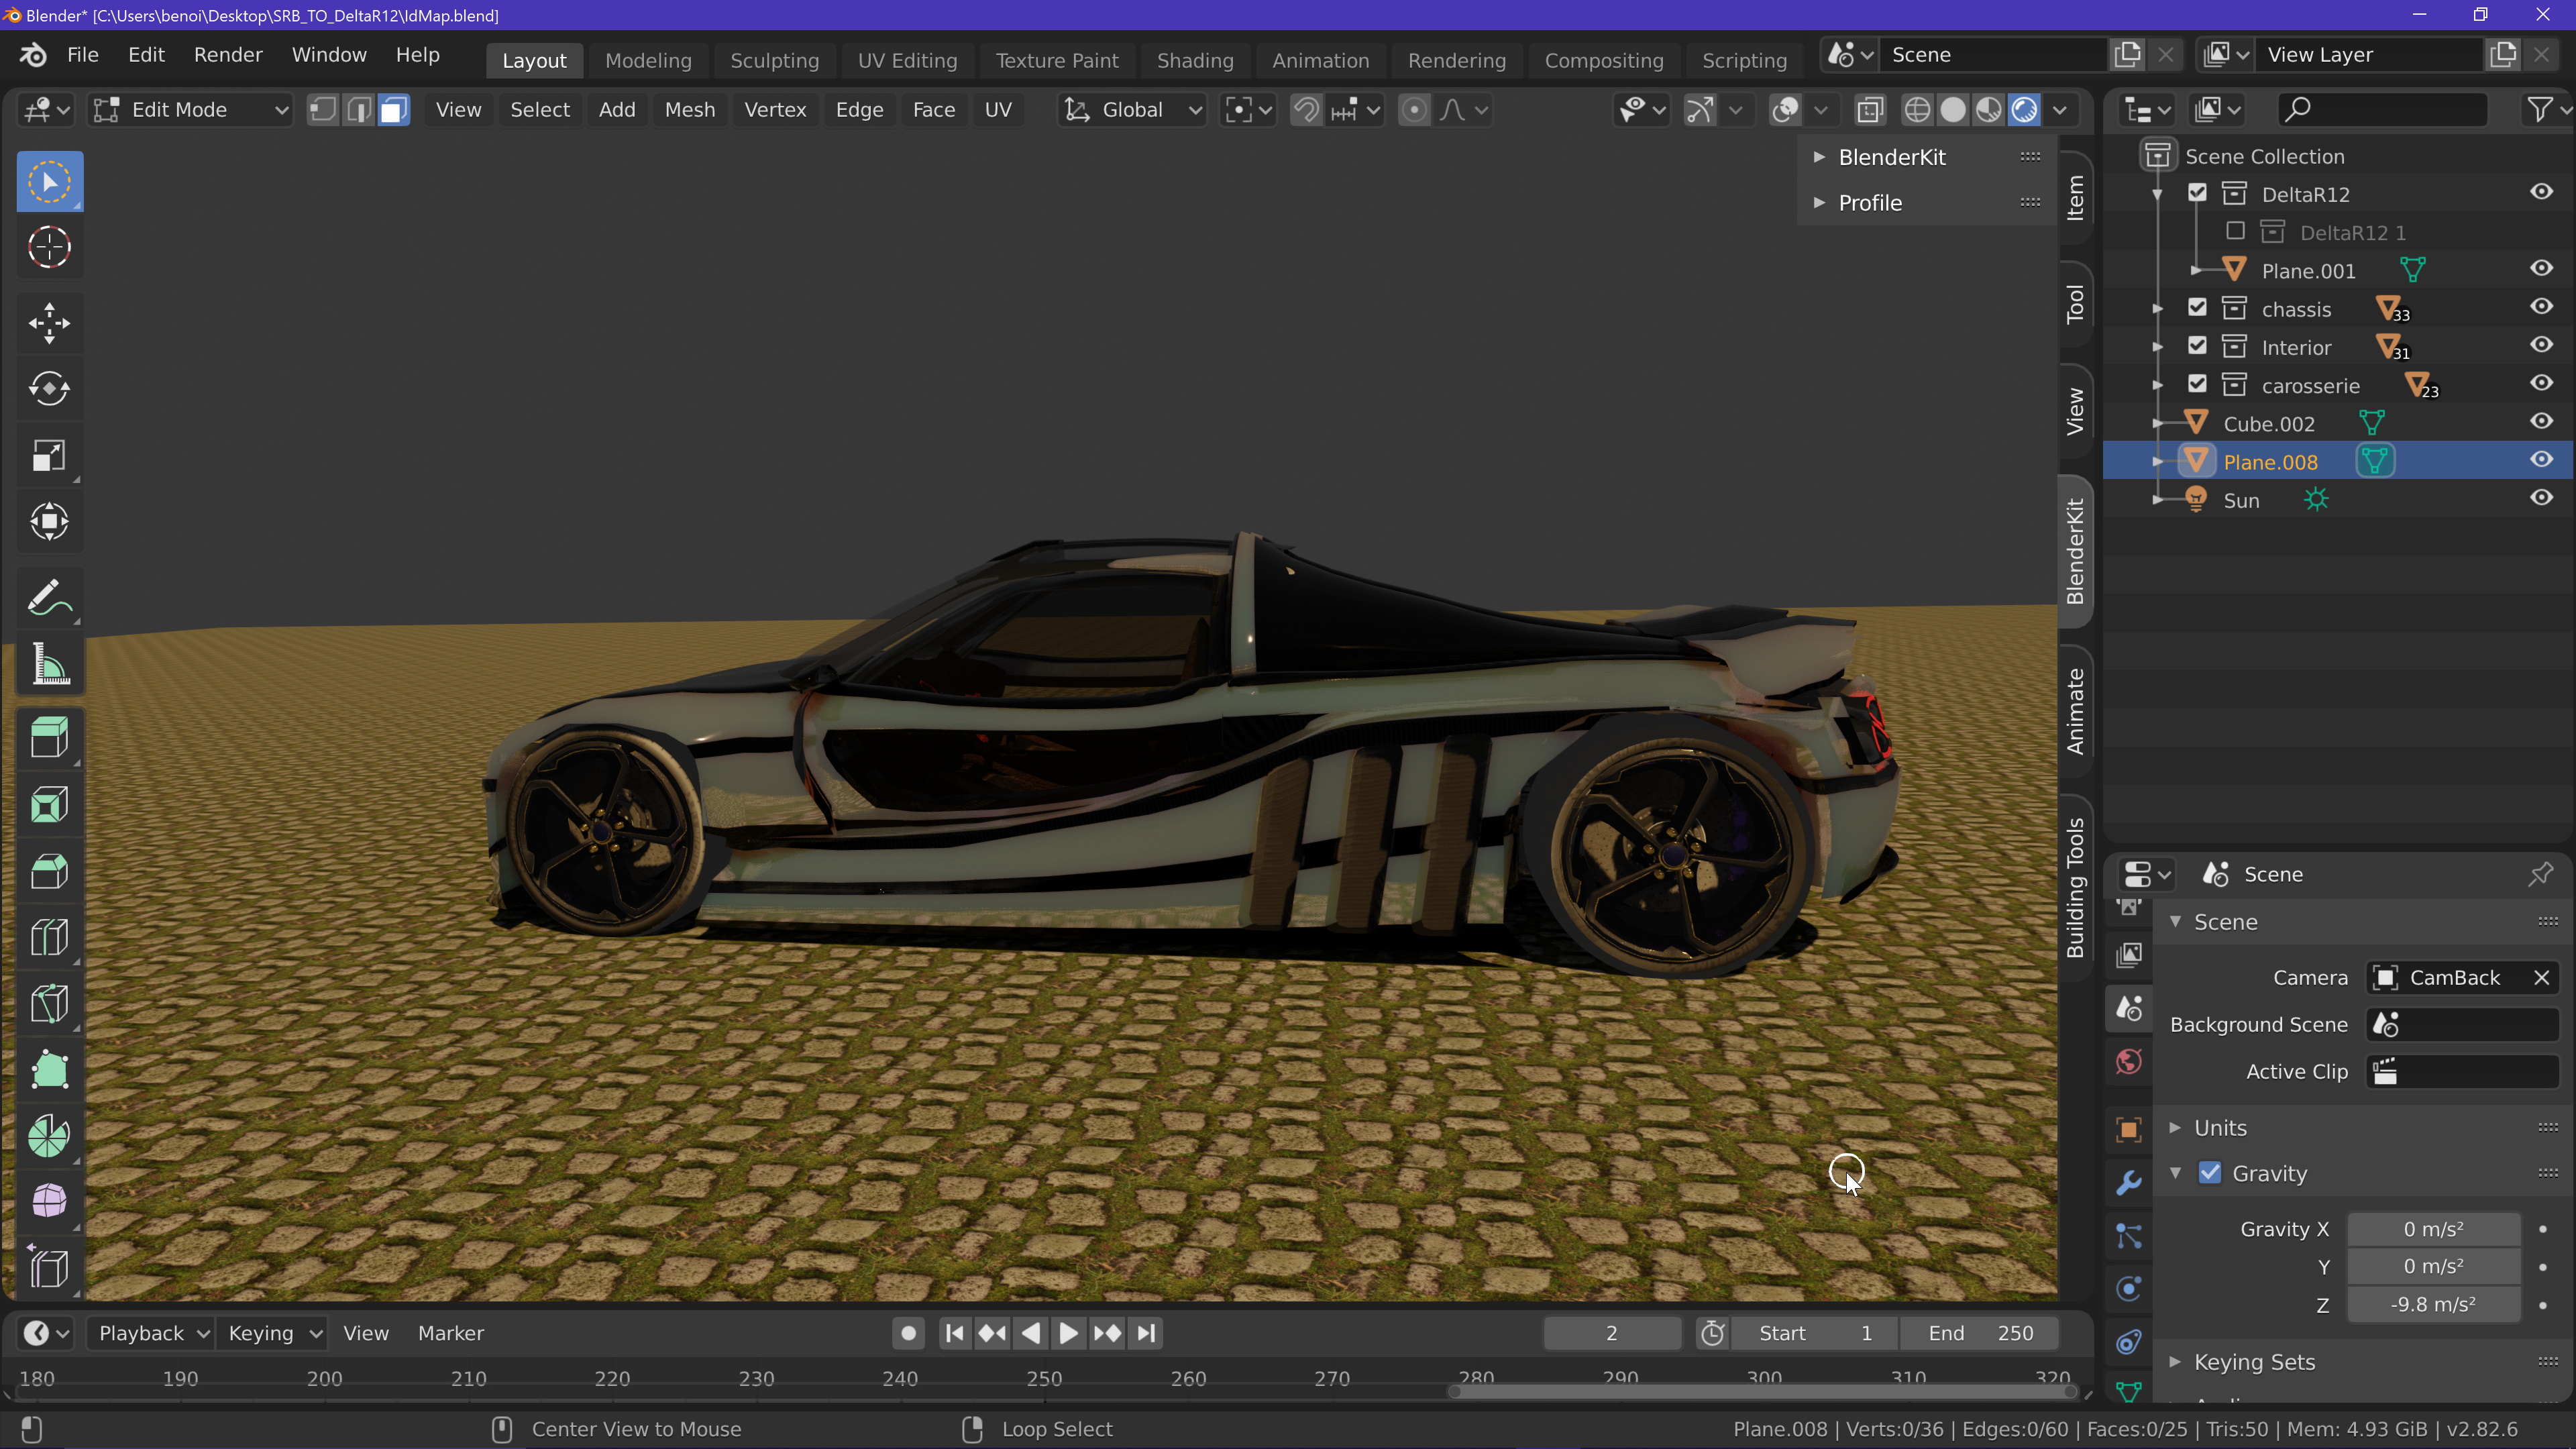Image resolution: width=2576 pixels, height=1449 pixels.
Task: Select the Measure tool
Action: pyautogui.click(x=49, y=664)
